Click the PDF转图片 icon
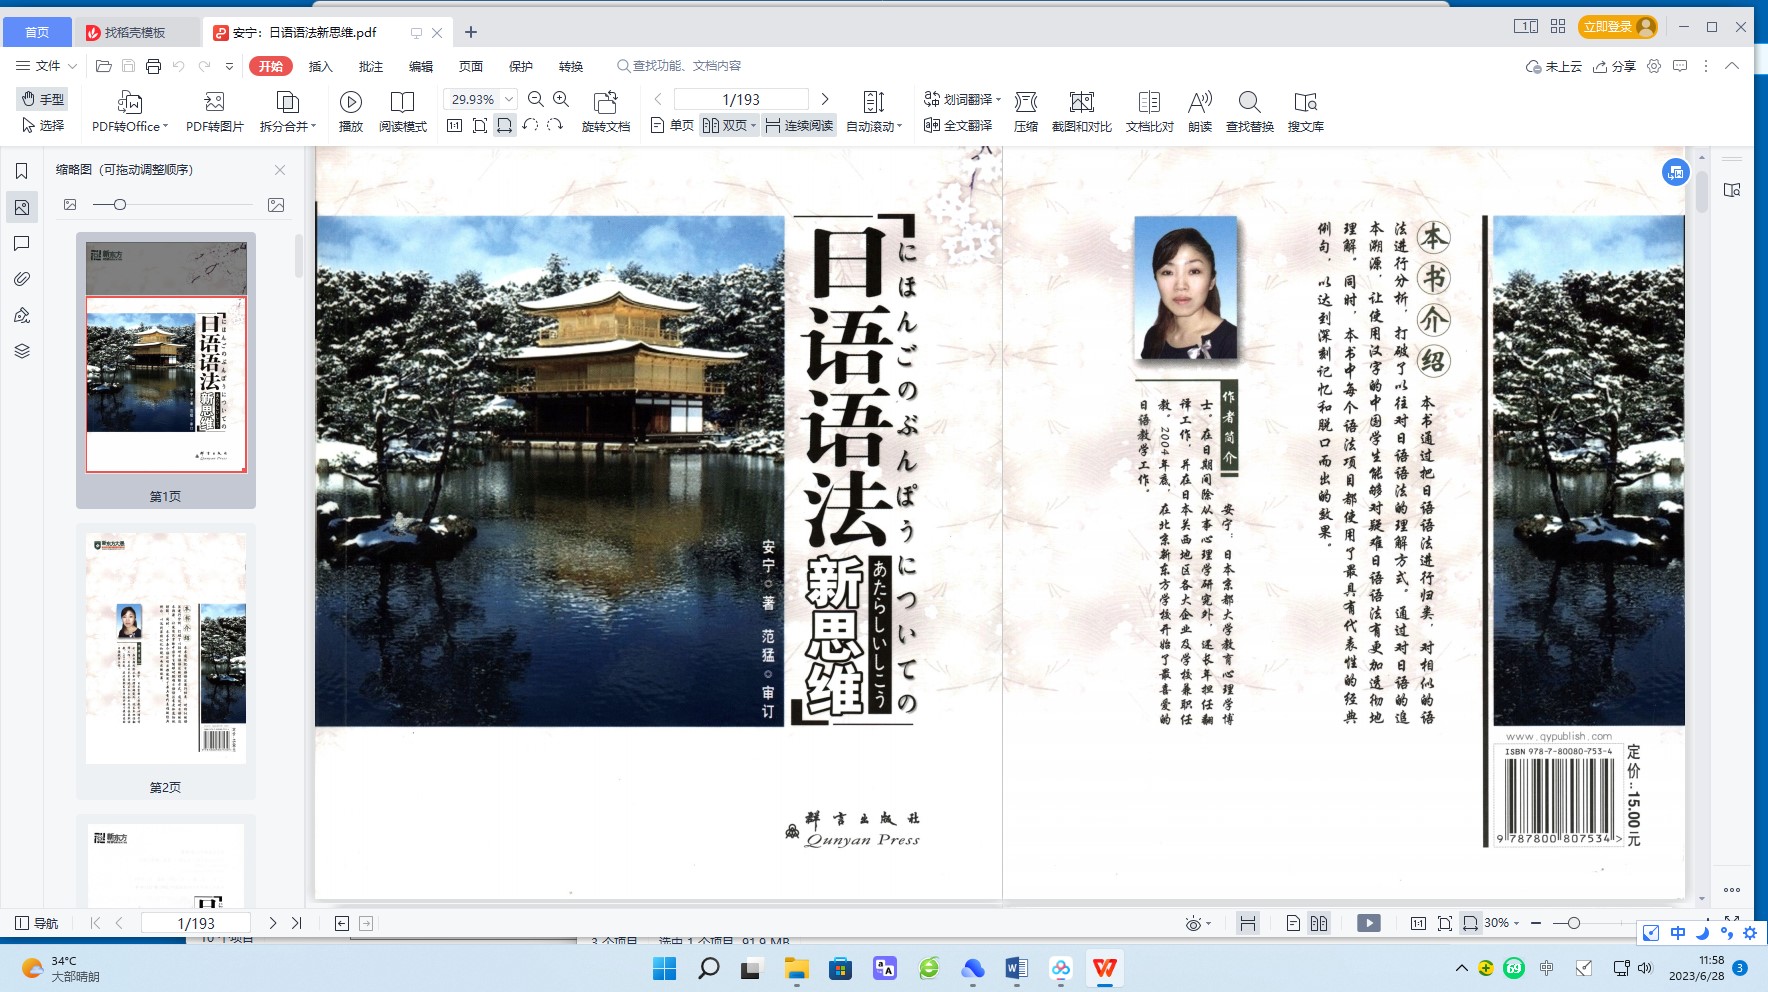The width and height of the screenshot is (1768, 992). click(214, 102)
